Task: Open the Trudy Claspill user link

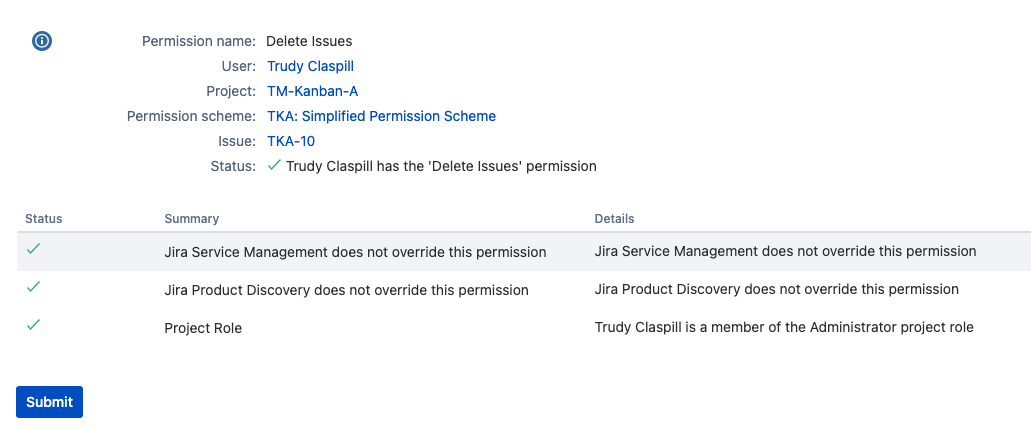Action: pyautogui.click(x=310, y=66)
